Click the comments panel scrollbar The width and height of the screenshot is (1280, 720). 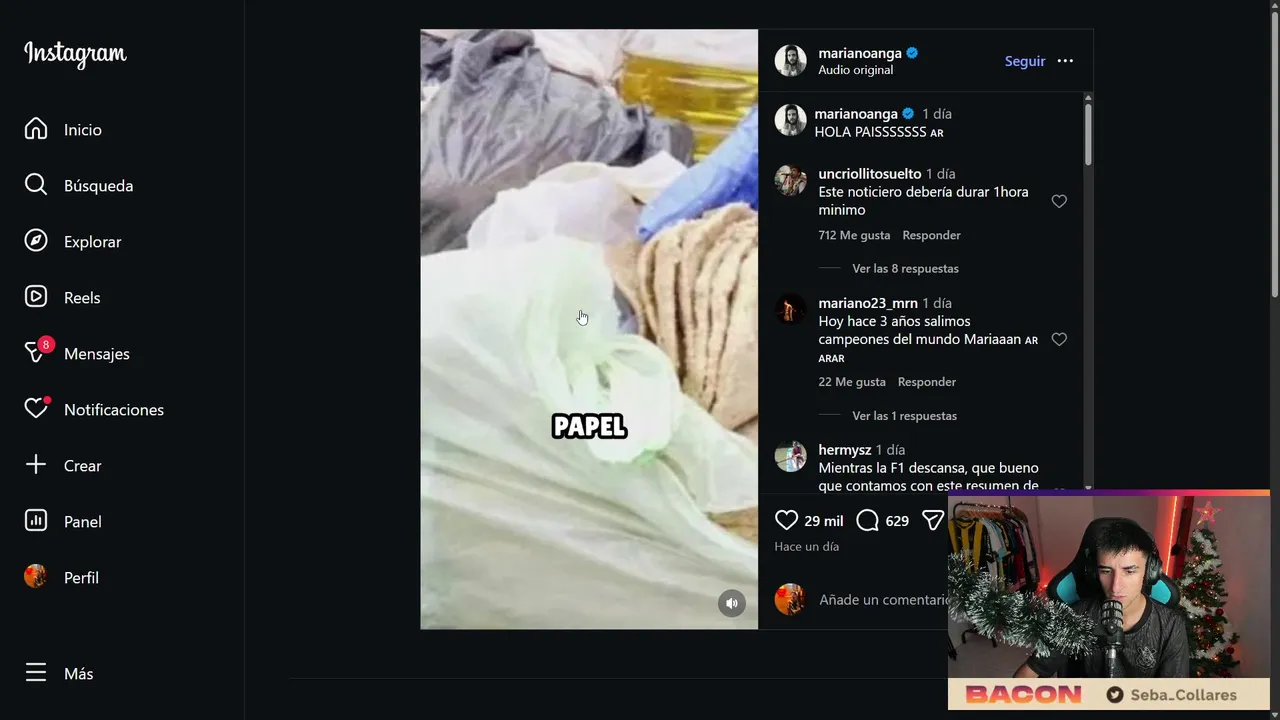click(1088, 134)
